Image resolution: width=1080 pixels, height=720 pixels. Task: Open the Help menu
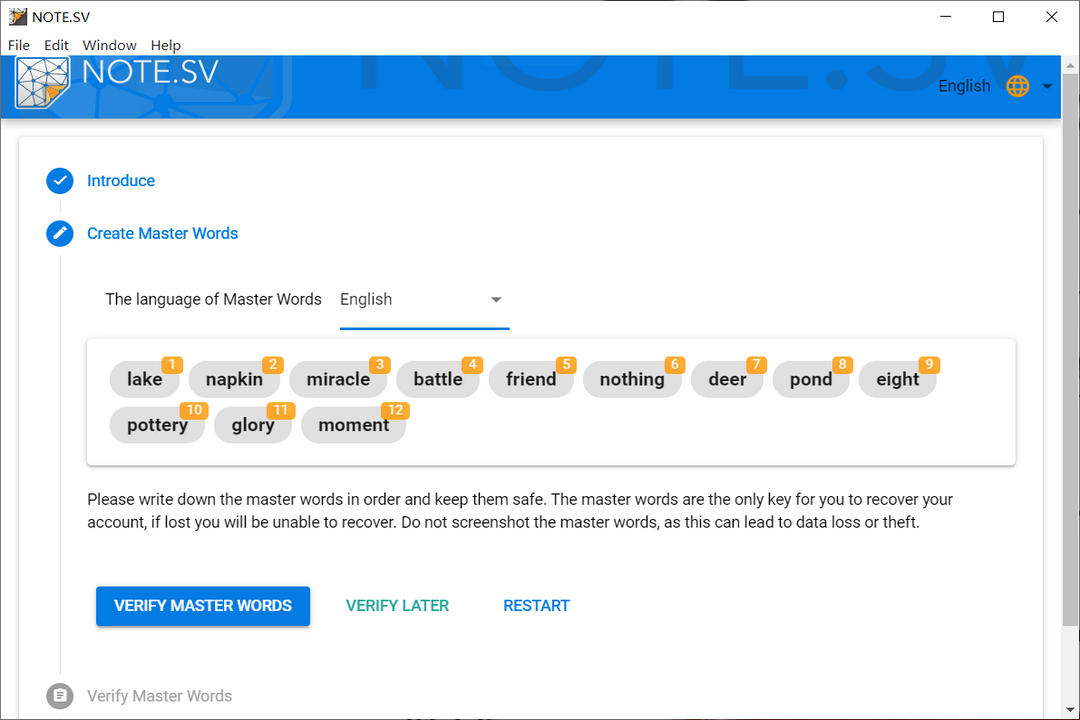click(165, 45)
